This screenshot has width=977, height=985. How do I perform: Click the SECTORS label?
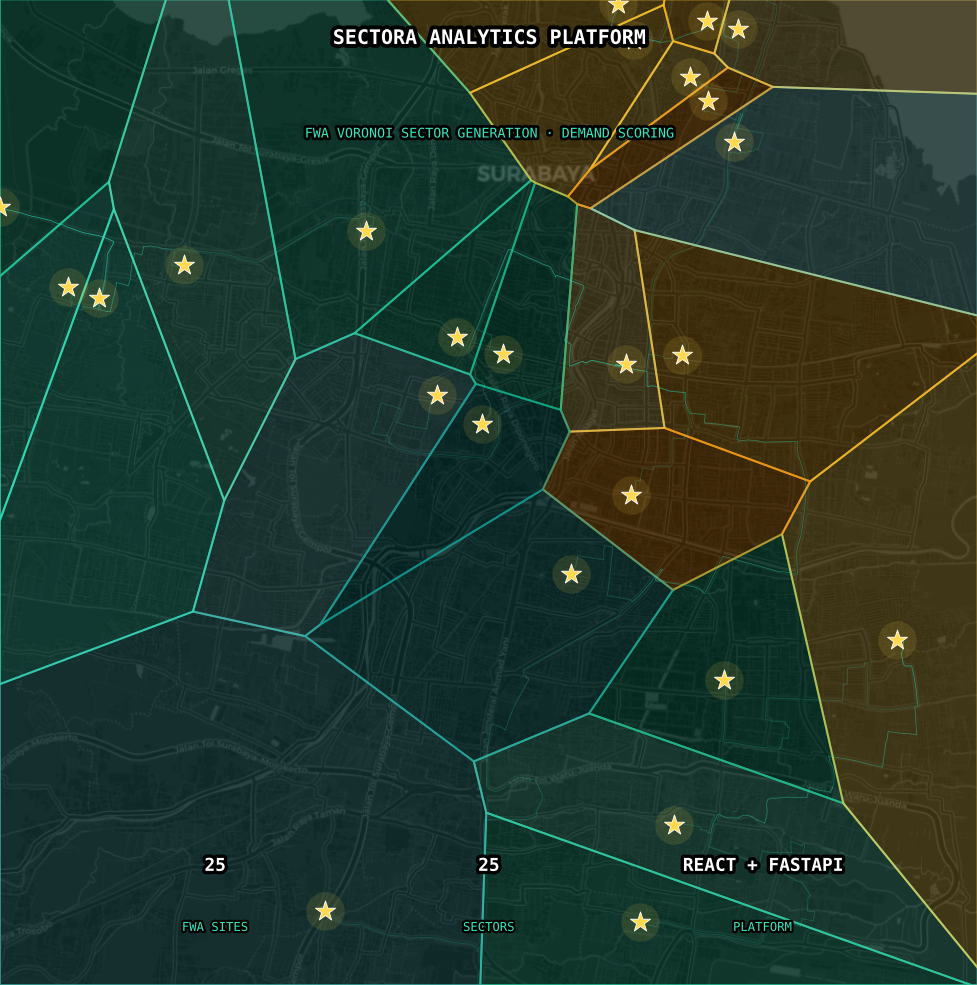tap(488, 927)
